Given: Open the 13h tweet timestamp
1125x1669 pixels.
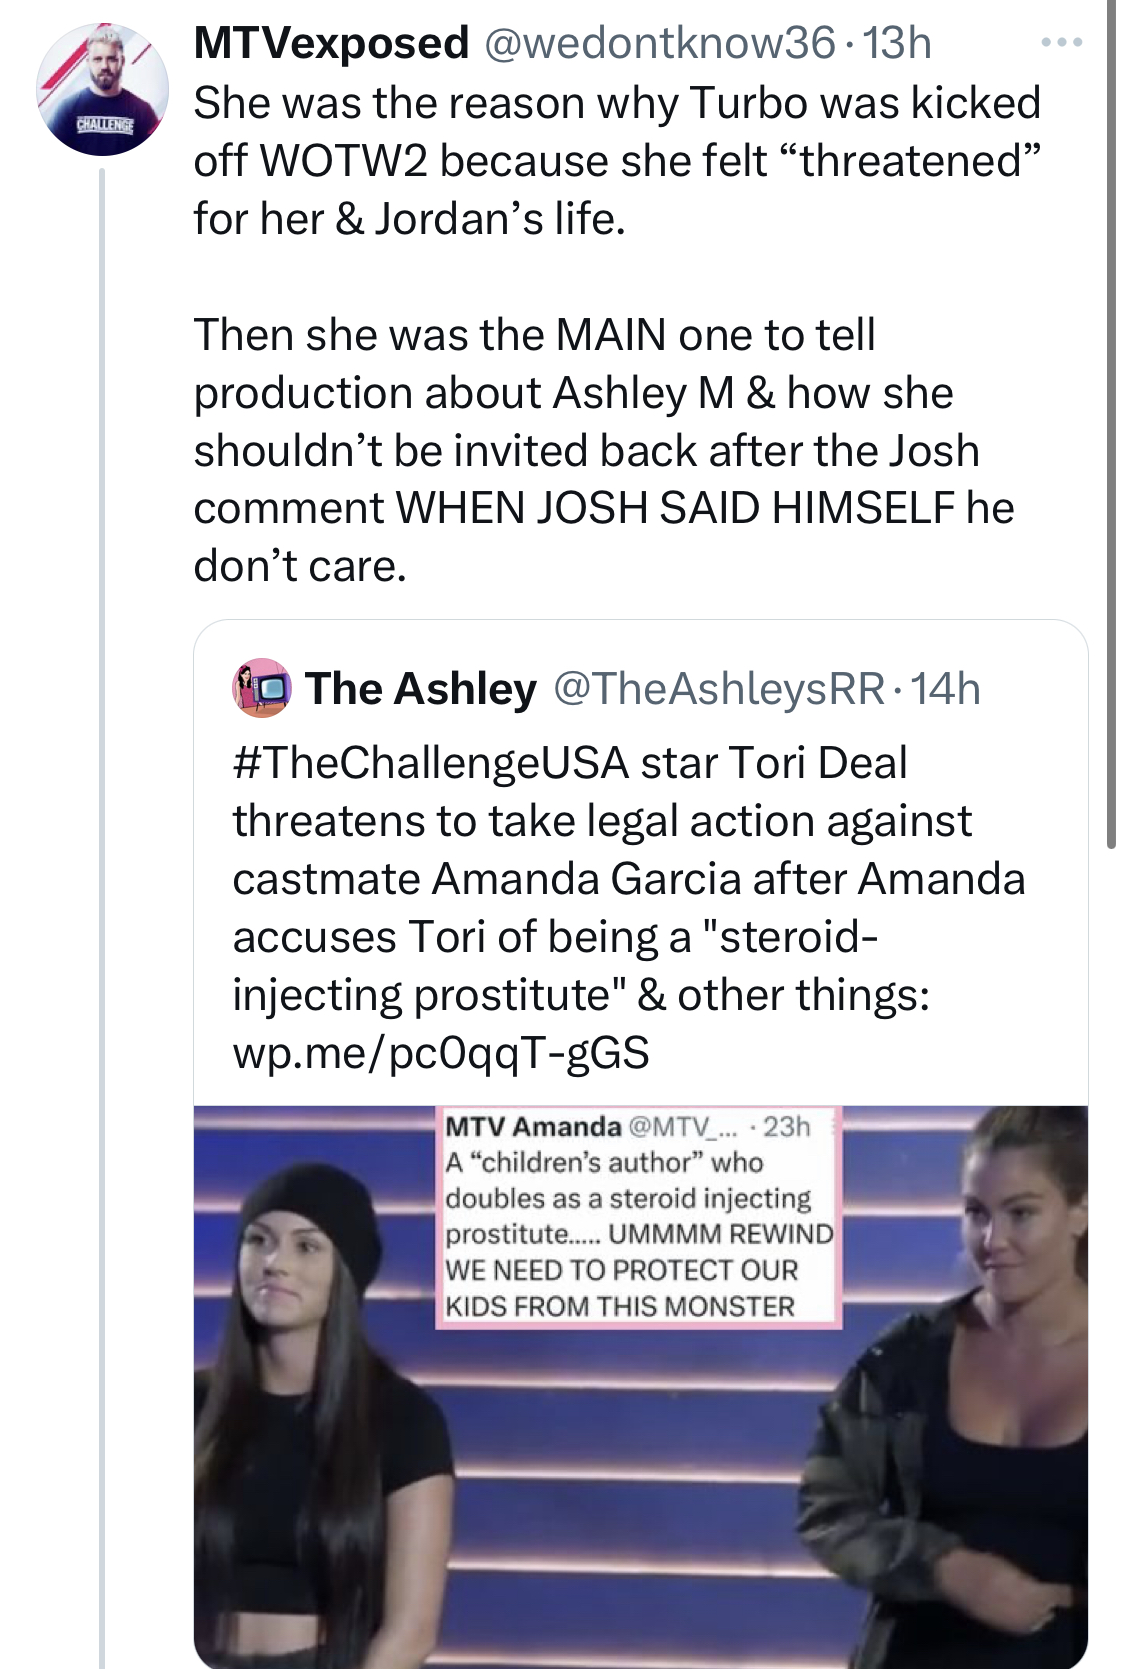Looking at the screenshot, I should pos(897,42).
